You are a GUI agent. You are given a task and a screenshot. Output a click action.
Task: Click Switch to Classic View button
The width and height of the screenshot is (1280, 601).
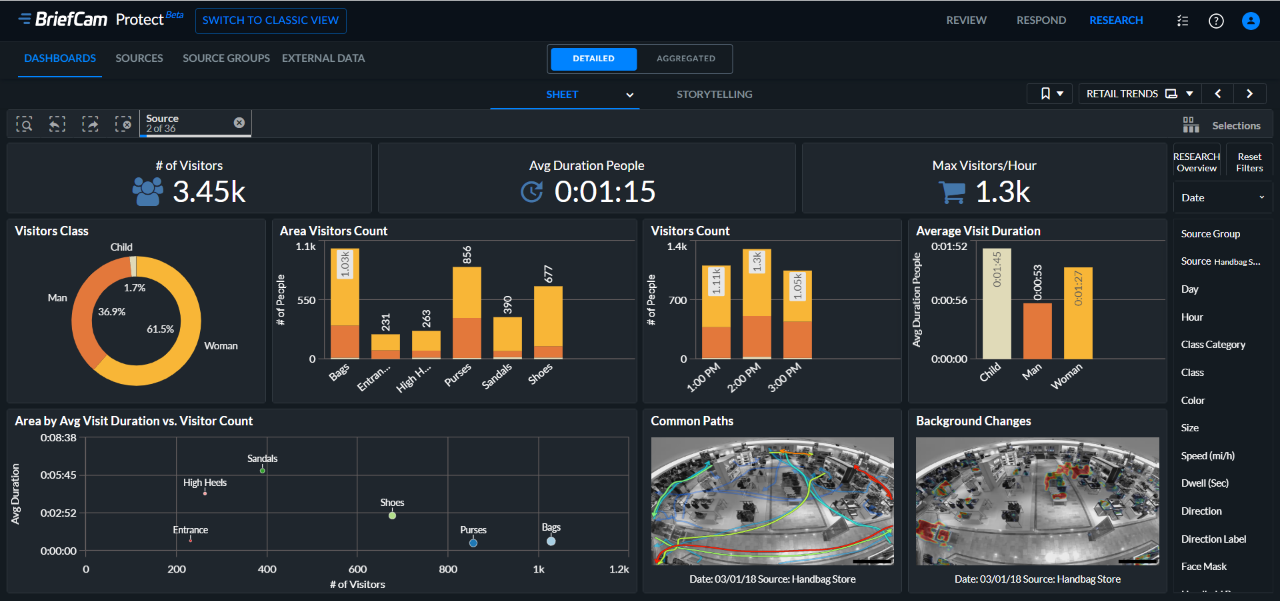click(x=271, y=21)
